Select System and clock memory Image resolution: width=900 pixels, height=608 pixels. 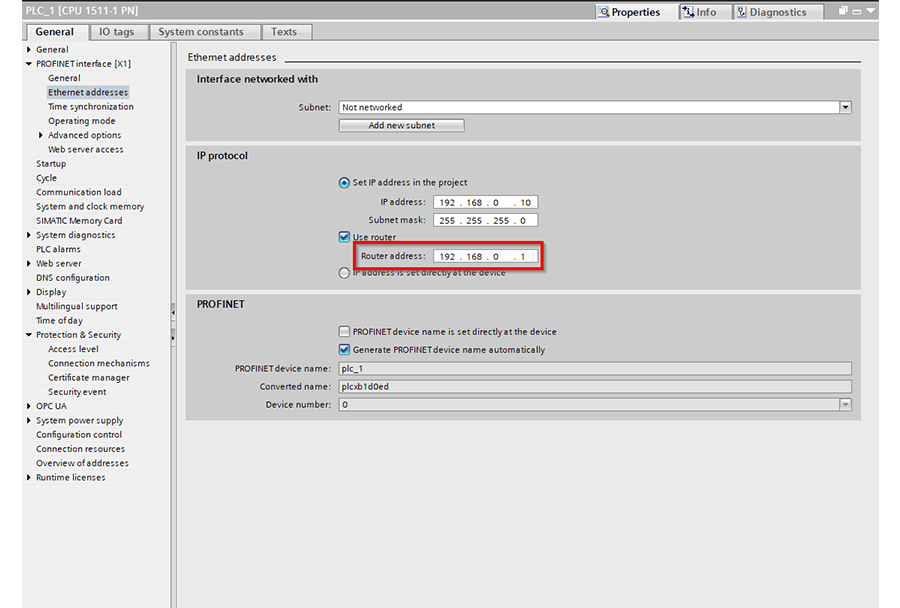(90, 207)
